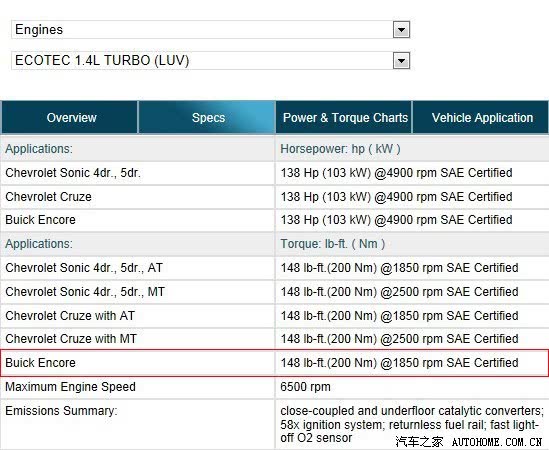This screenshot has height=450, width=549.
Task: Select the Chevrolet Cruze with MT row
Action: tap(274, 339)
